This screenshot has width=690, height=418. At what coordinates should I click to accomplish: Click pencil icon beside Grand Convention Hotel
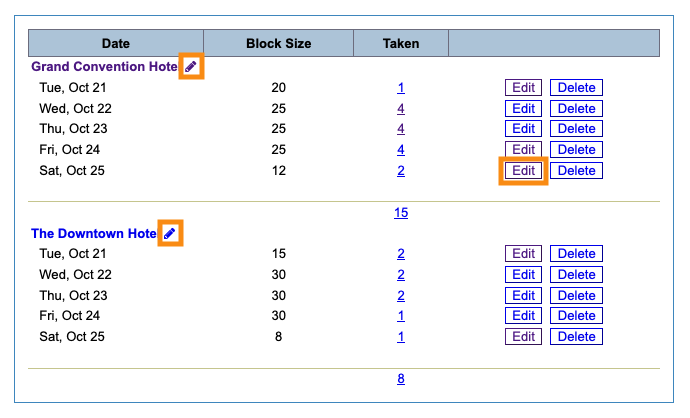[191, 66]
